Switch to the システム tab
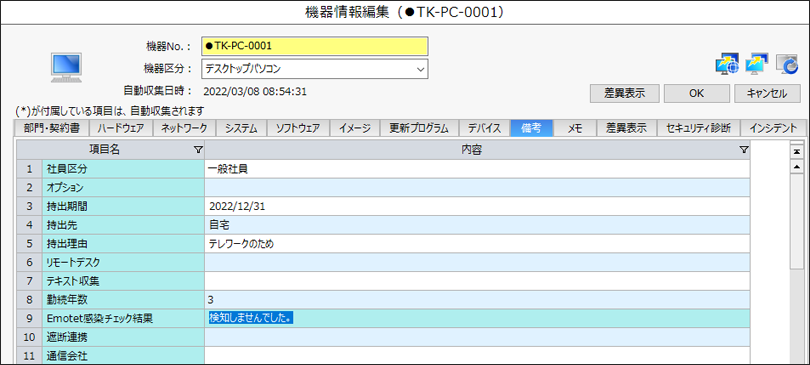Viewport: 810px width, 365px height. click(x=242, y=128)
